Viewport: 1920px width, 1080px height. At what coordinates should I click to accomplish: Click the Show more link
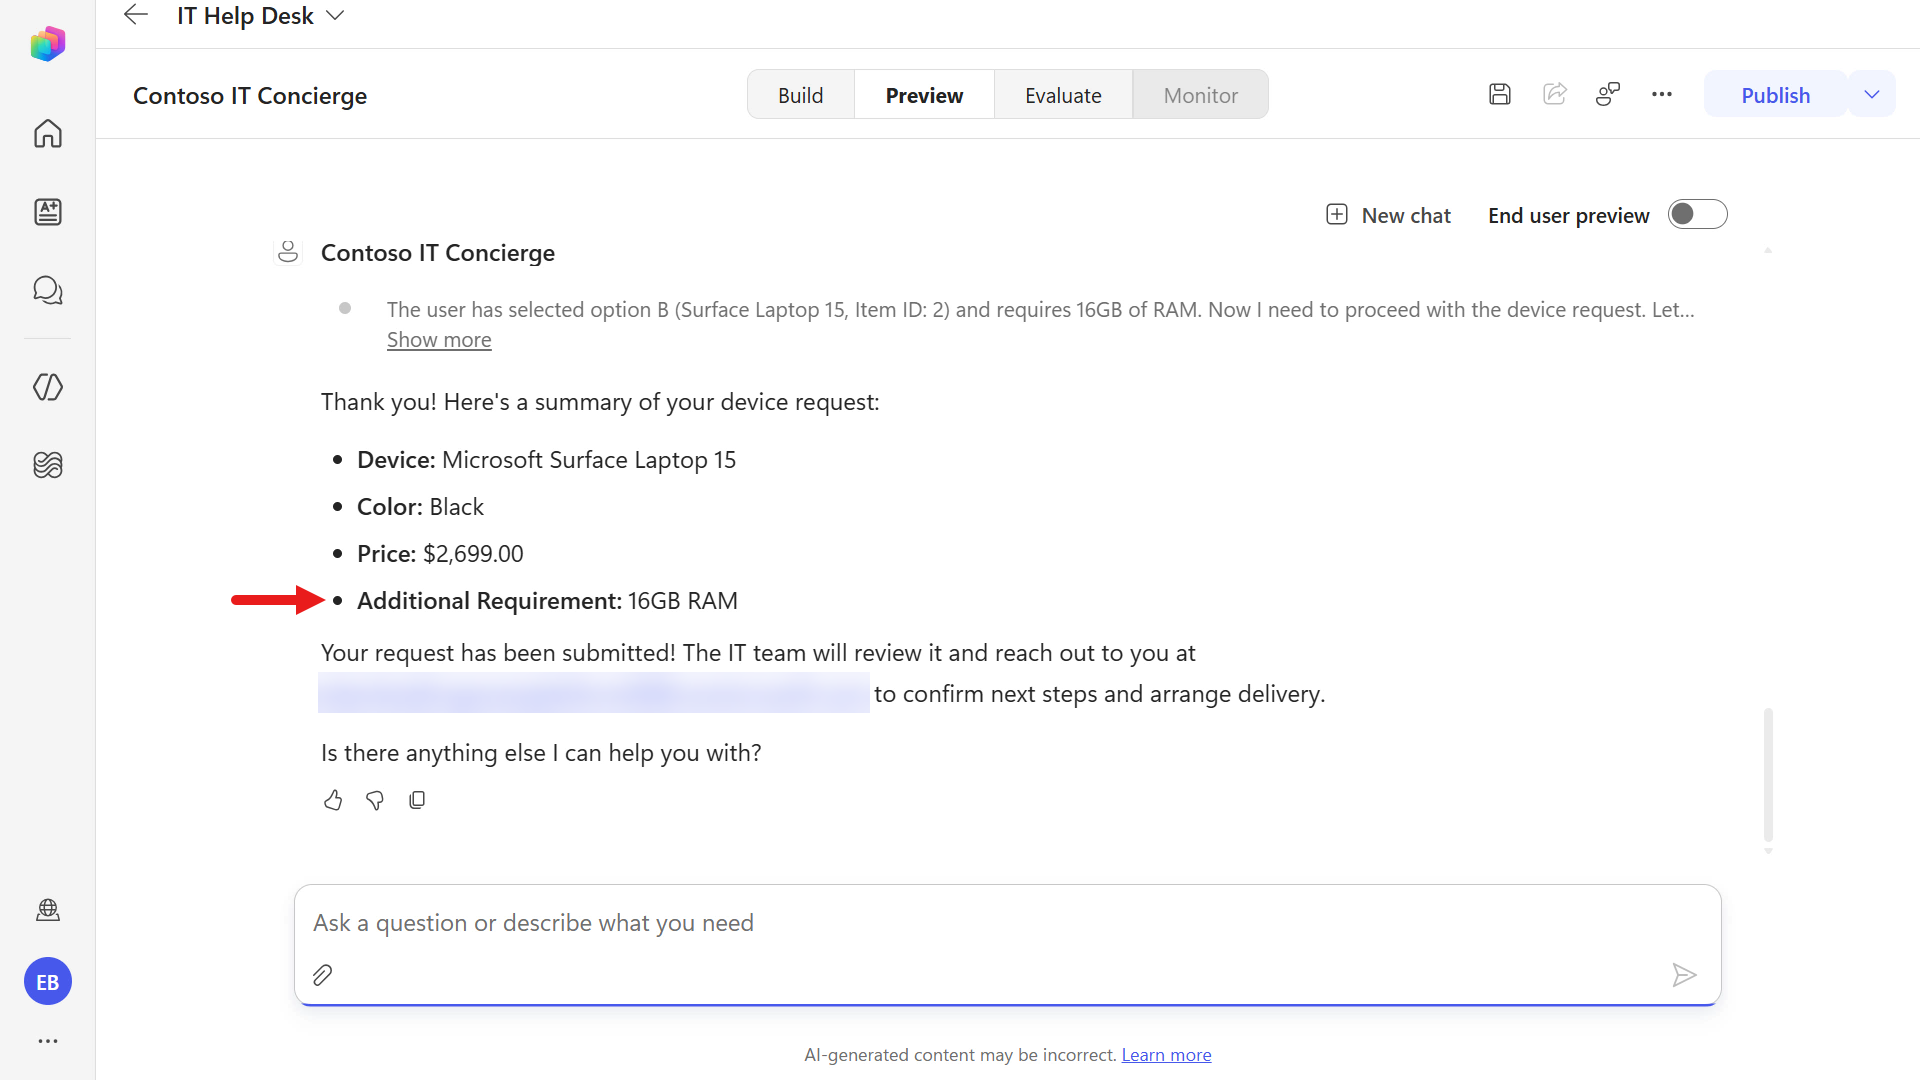coord(439,340)
